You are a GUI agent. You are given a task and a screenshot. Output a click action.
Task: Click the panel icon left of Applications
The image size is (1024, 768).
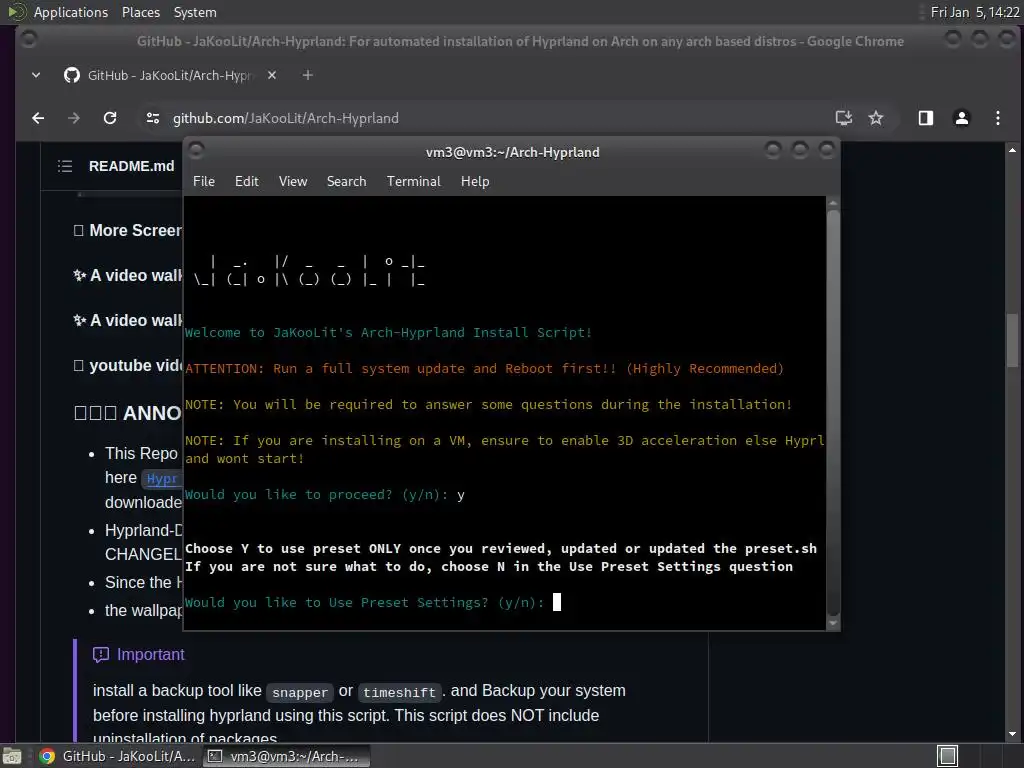16,12
